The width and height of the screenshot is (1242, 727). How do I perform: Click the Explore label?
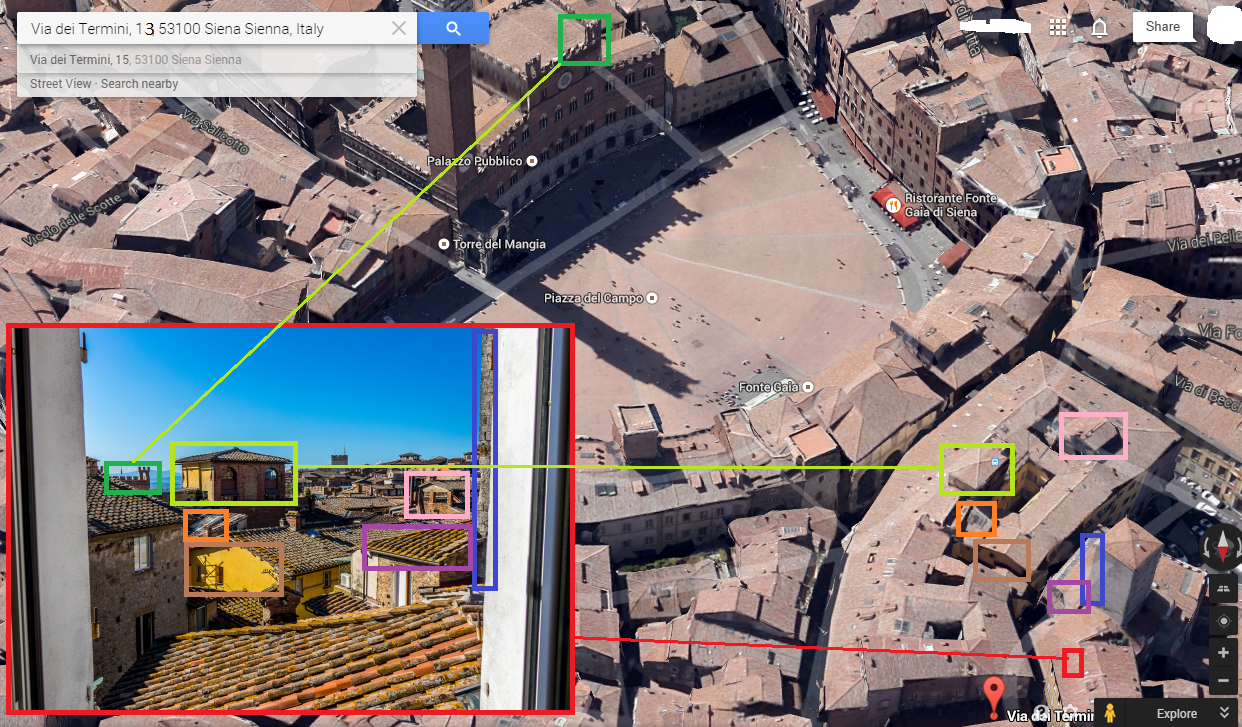(1176, 713)
